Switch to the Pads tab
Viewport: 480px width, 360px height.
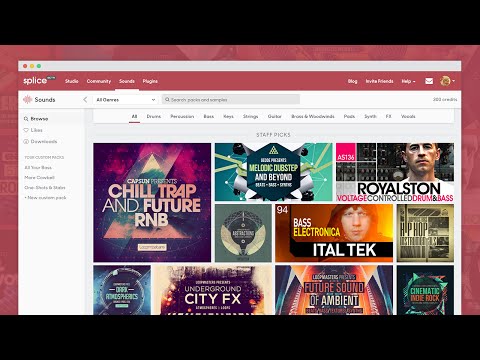coord(349,116)
